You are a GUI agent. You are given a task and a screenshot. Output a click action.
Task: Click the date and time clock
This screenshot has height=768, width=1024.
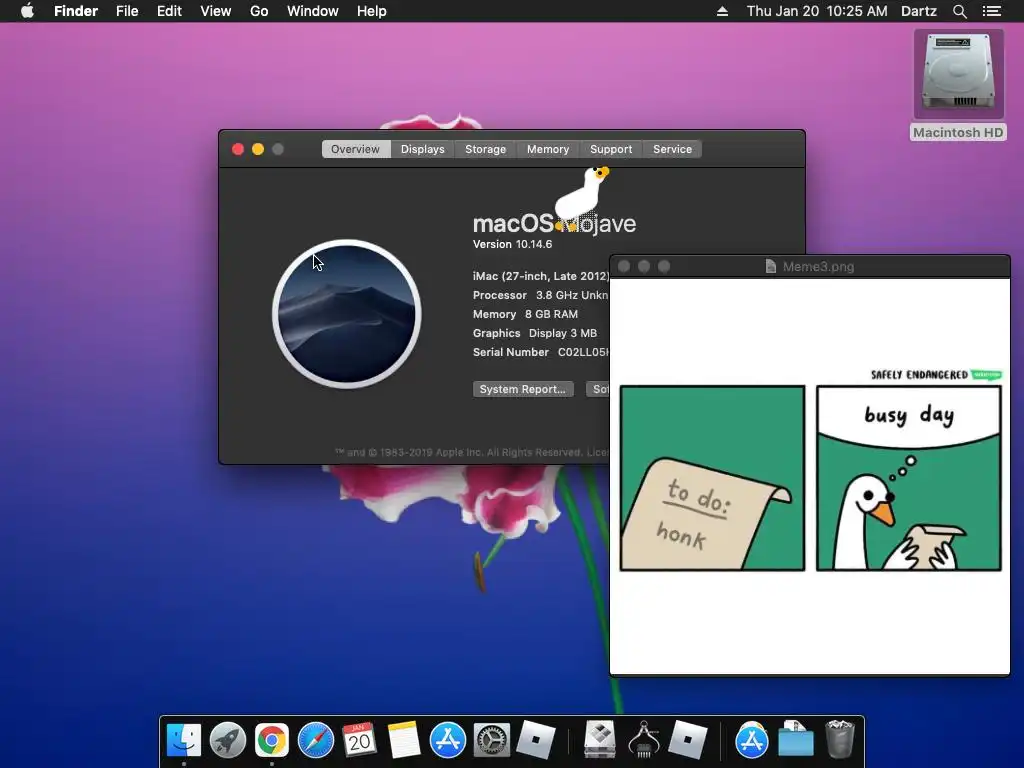coord(817,11)
